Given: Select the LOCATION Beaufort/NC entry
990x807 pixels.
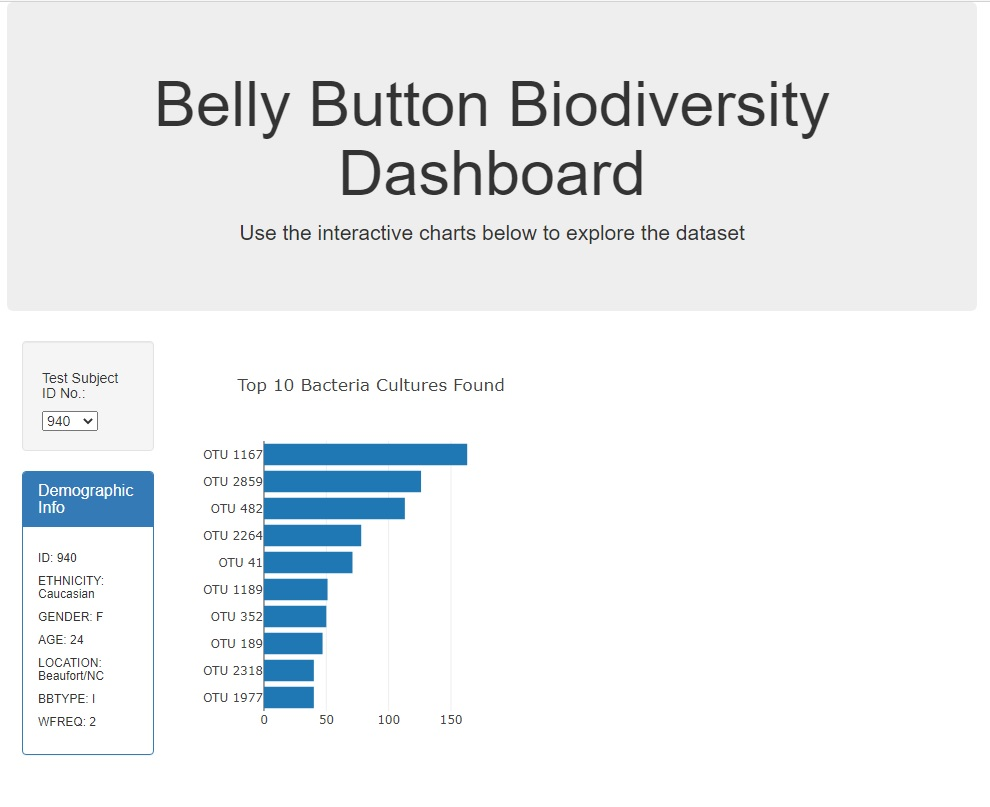Looking at the screenshot, I should point(71,668).
